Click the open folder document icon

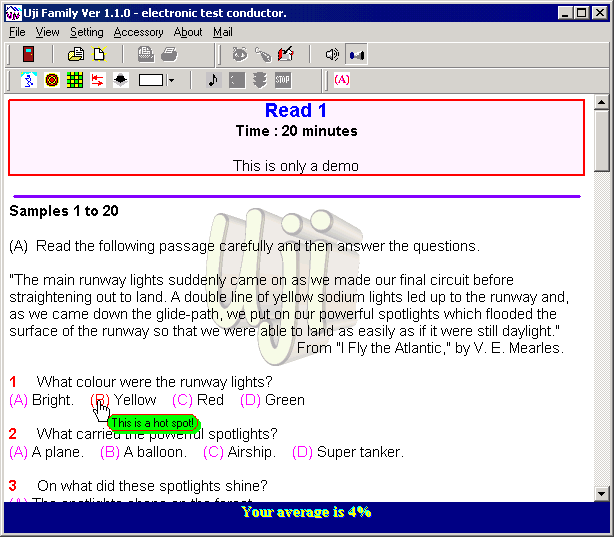point(75,54)
